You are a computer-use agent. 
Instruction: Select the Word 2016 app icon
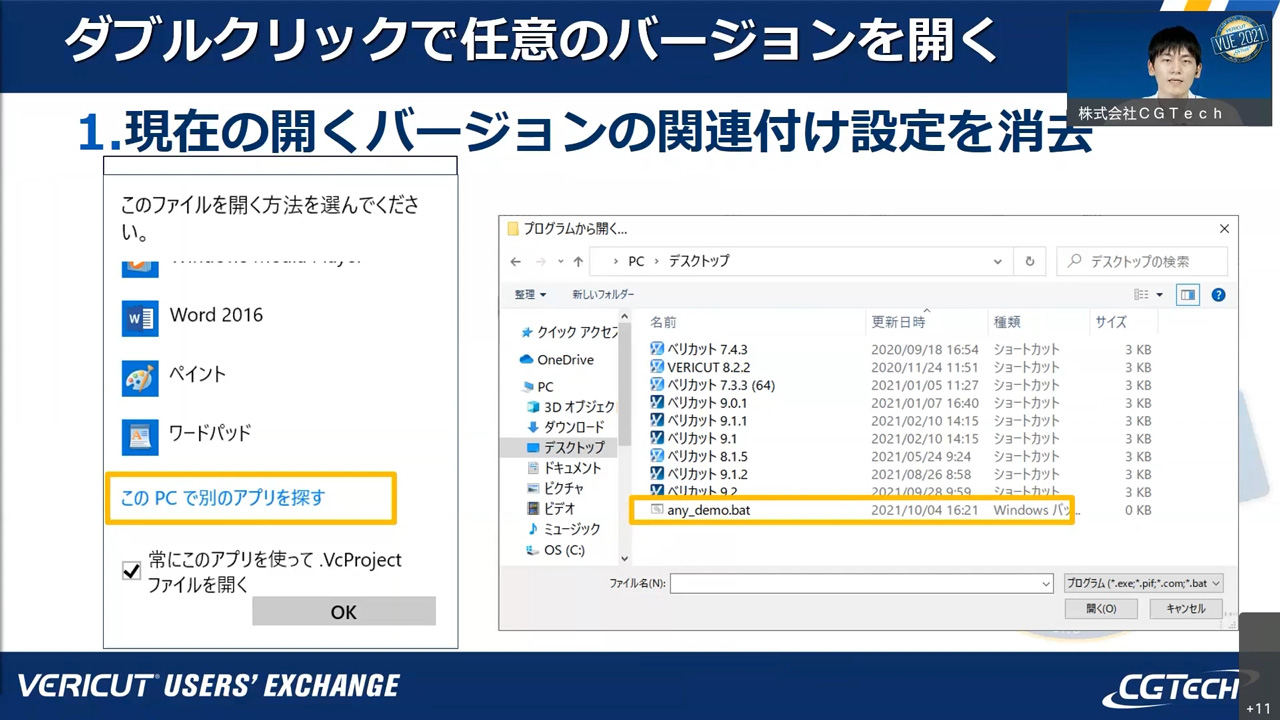140,318
